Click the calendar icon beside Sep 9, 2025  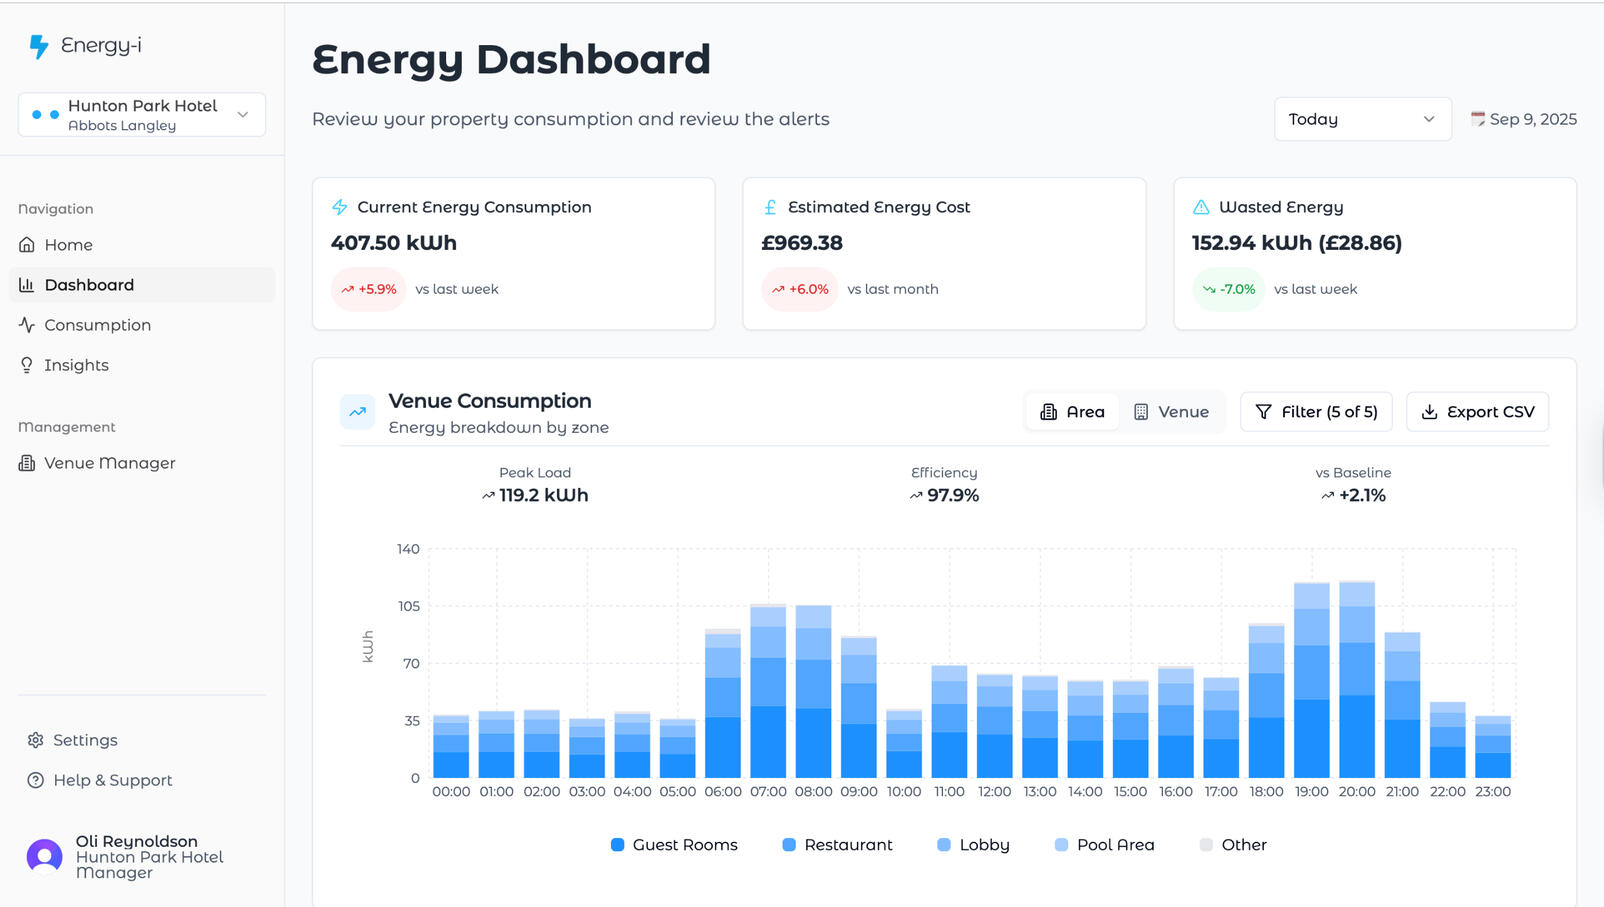point(1477,119)
